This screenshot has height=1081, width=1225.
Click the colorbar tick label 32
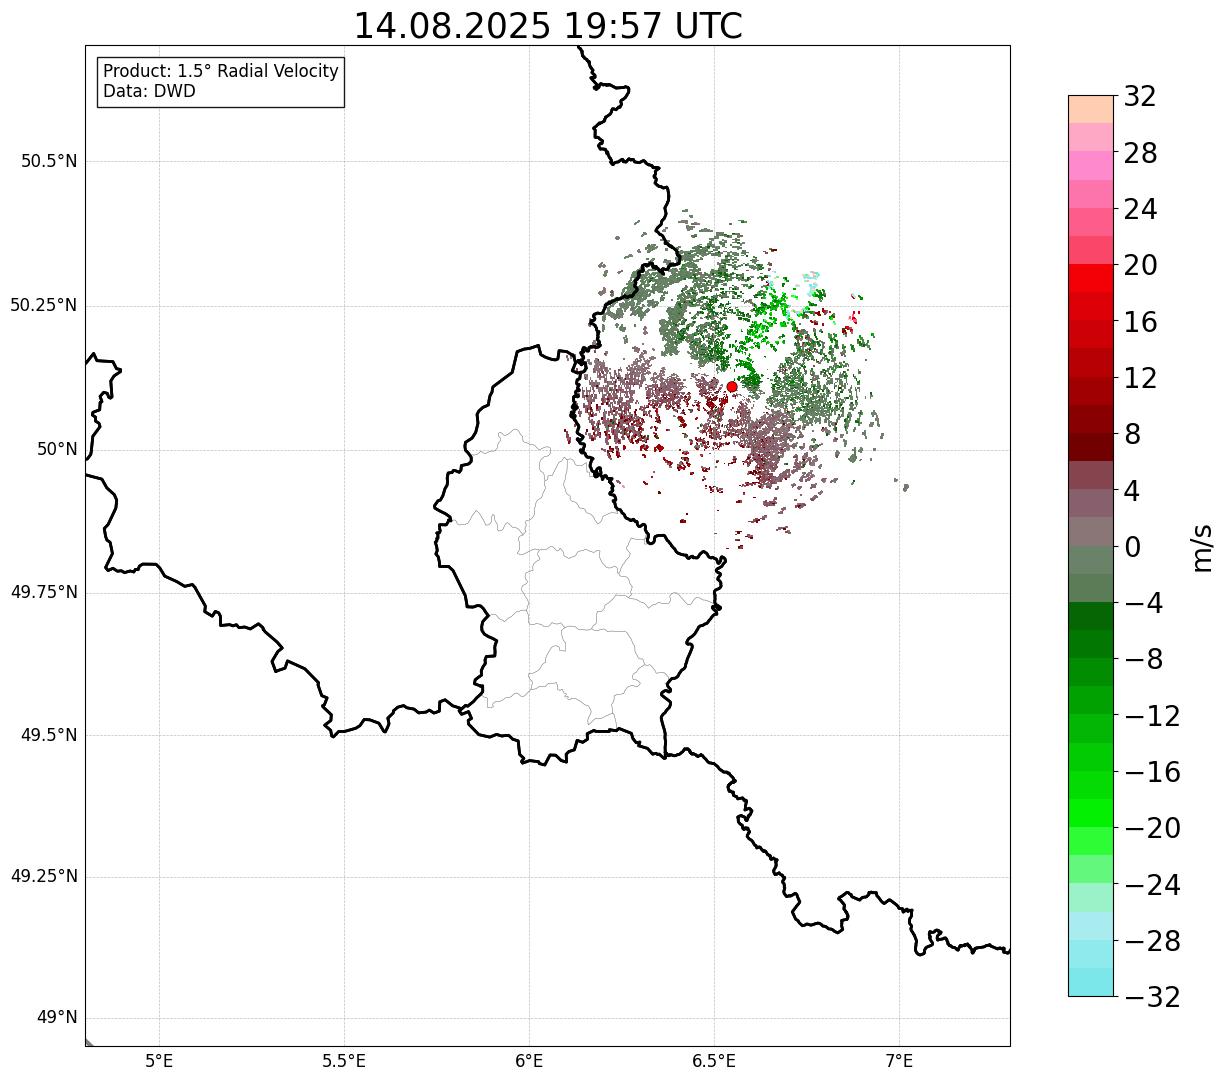click(1140, 97)
